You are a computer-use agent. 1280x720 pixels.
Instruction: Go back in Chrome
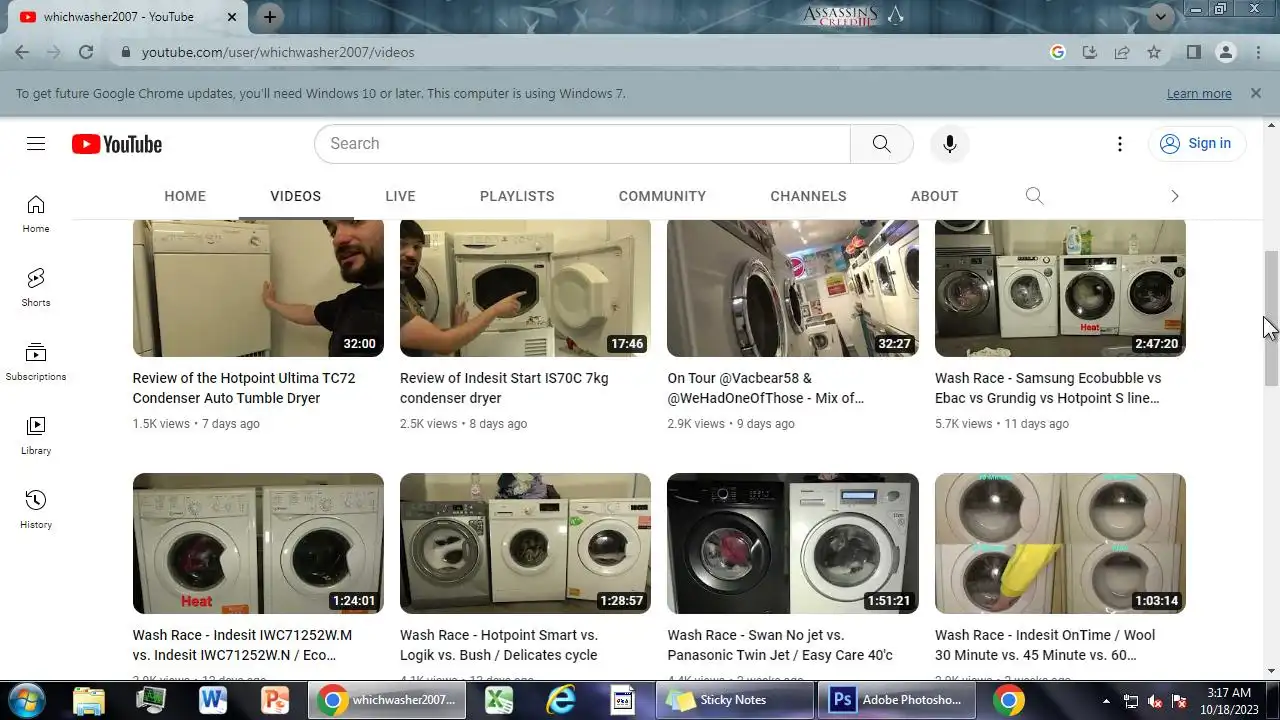pos(22,52)
